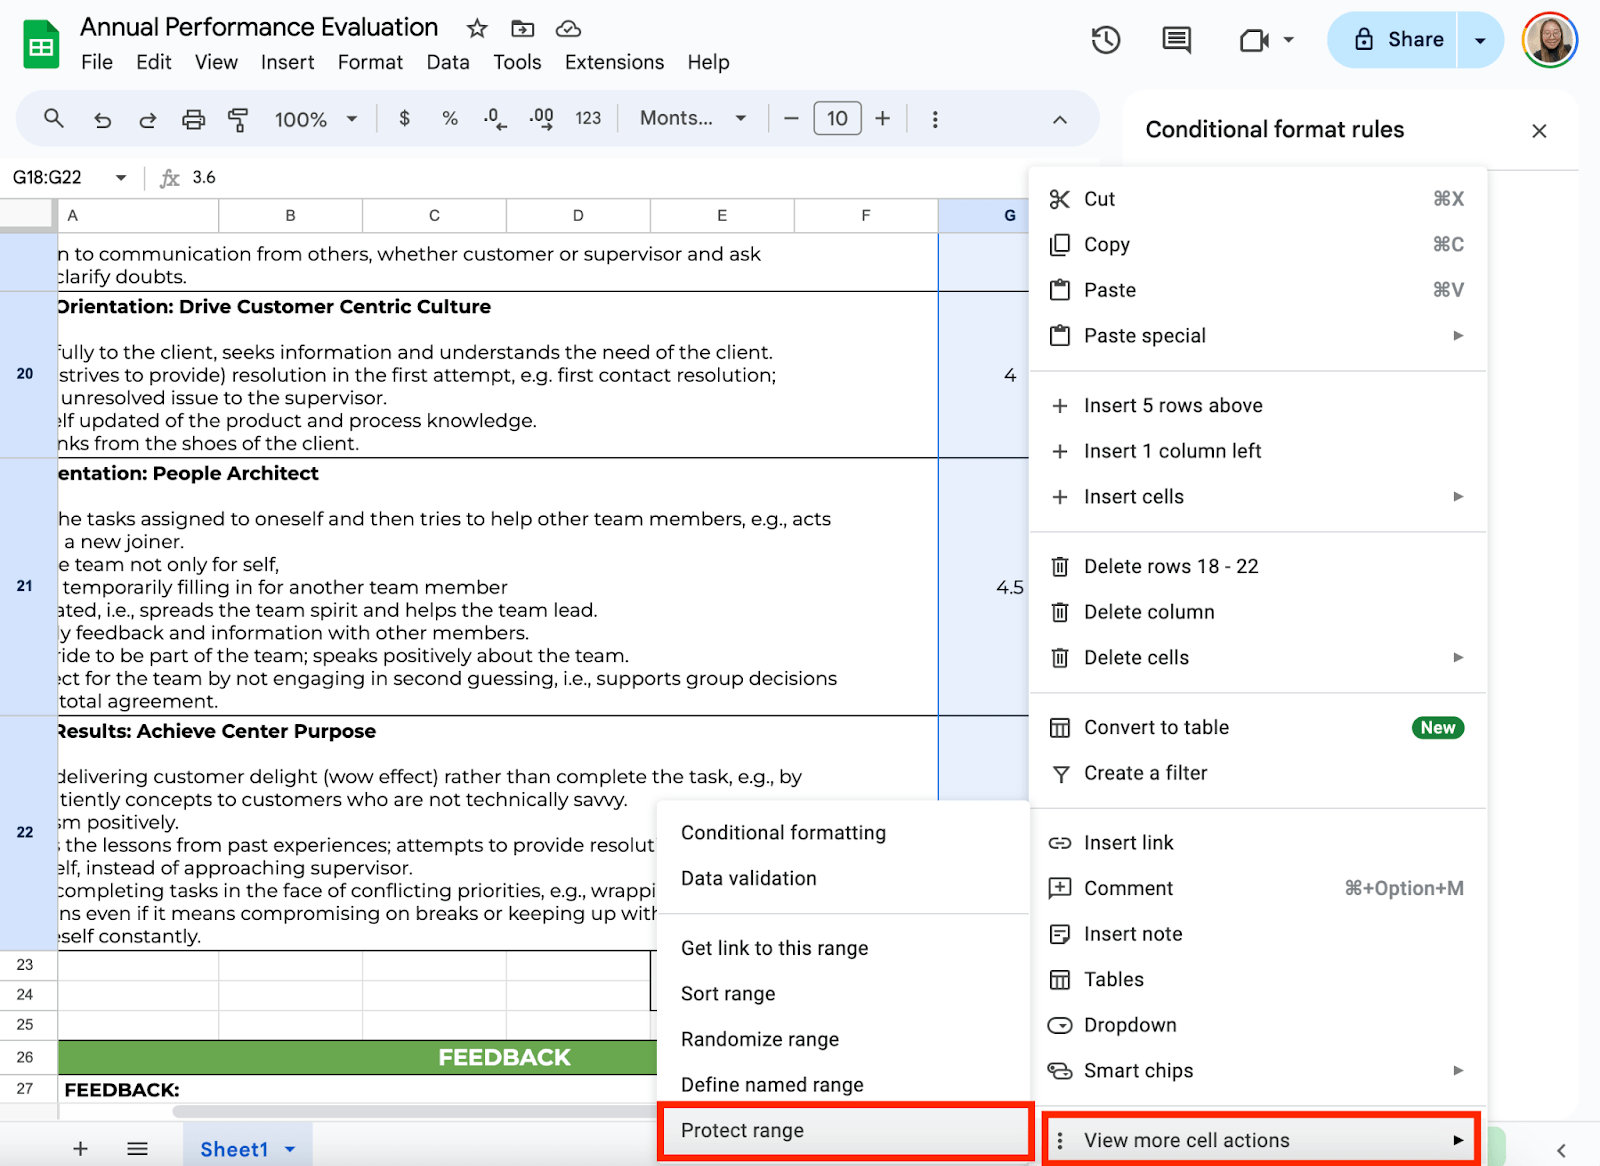
Task: Increase font size with plus button
Action: [883, 119]
